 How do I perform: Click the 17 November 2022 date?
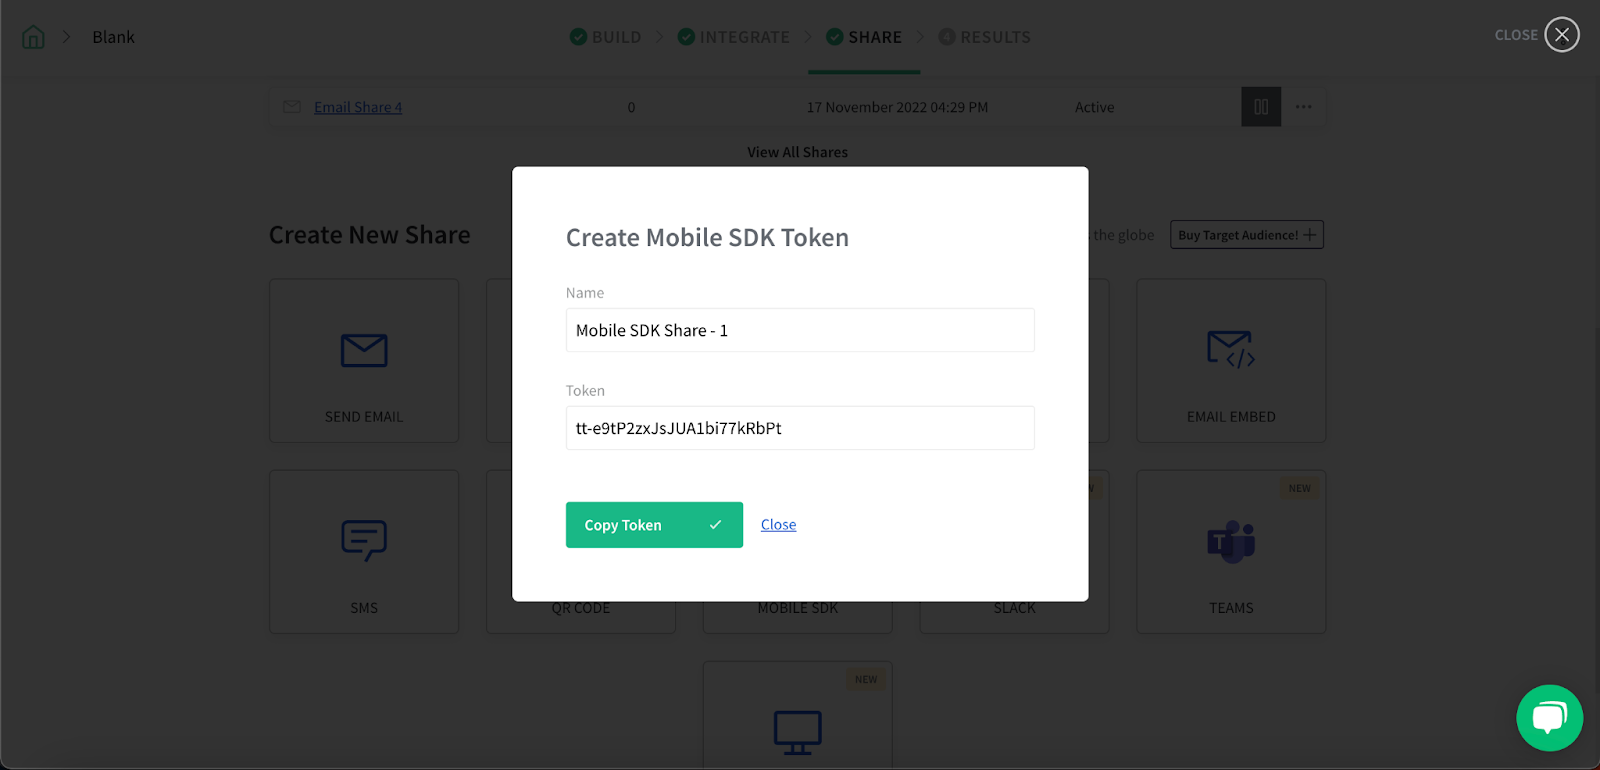pos(898,107)
